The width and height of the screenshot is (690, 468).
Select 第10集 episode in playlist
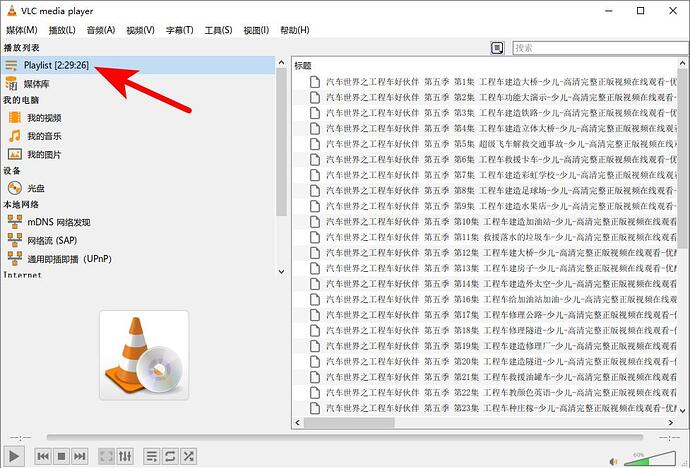pos(490,221)
